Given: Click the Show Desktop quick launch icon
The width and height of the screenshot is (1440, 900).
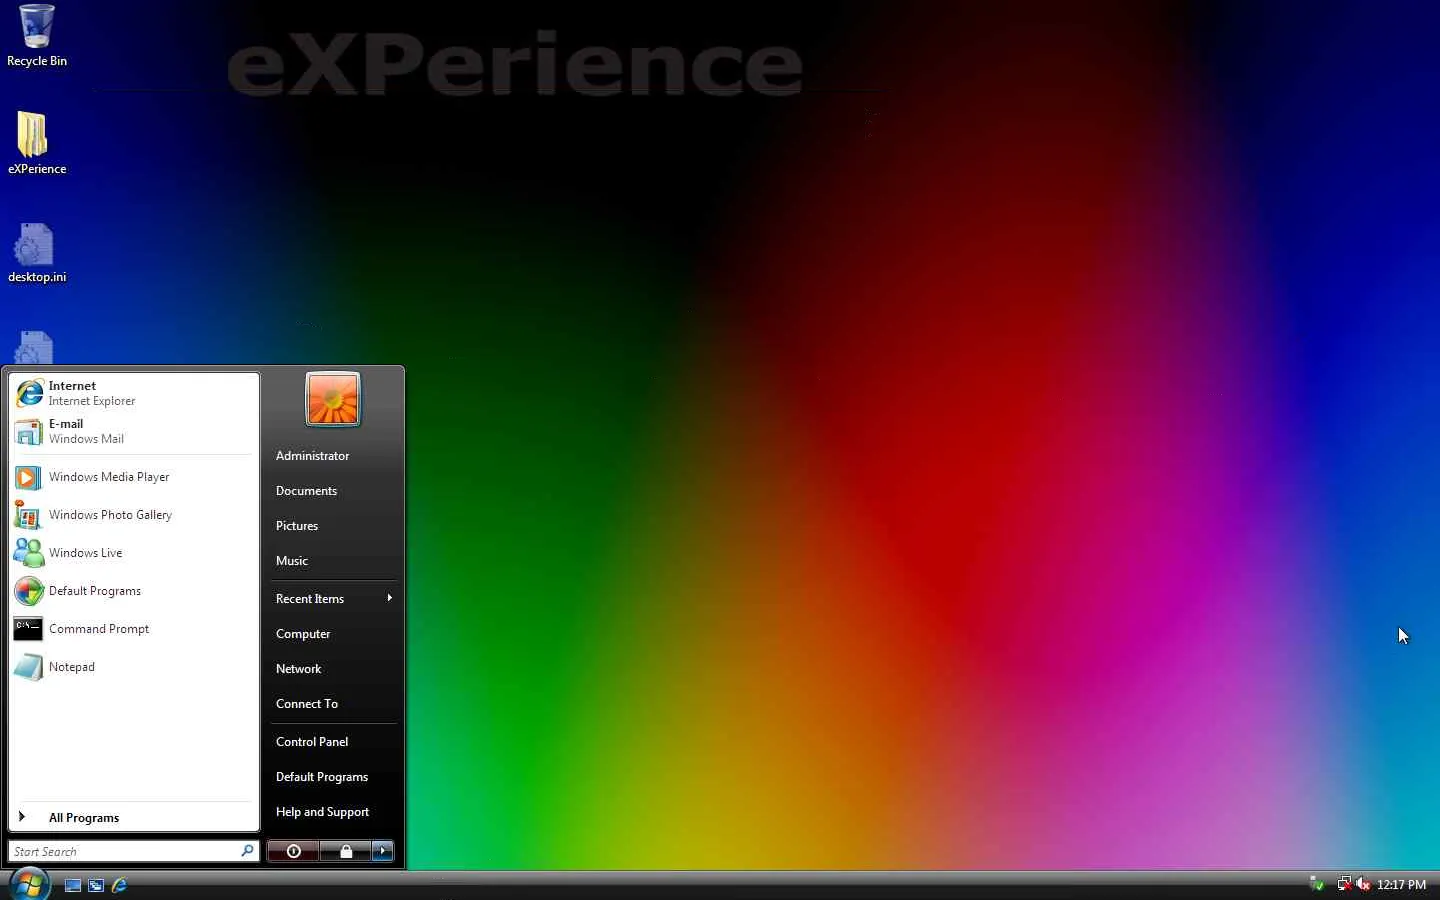Looking at the screenshot, I should pos(73,885).
